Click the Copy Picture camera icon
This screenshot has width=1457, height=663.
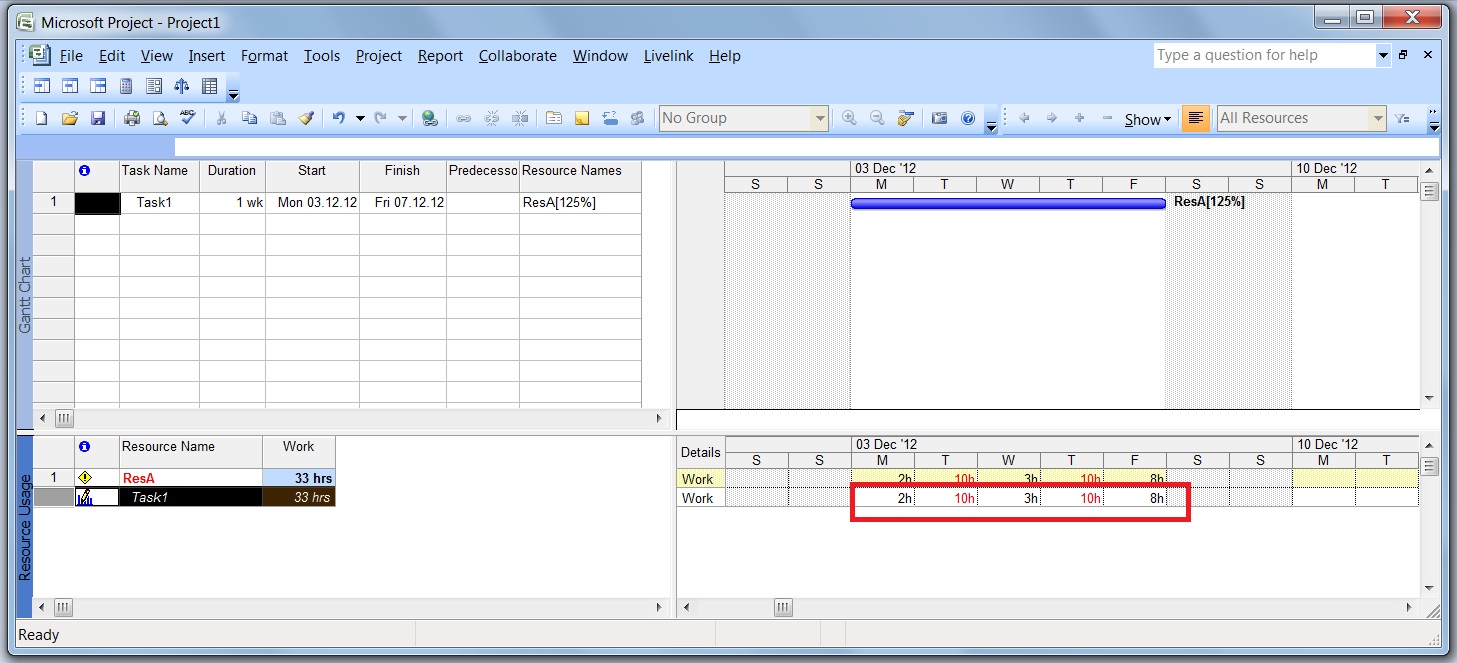tap(939, 118)
